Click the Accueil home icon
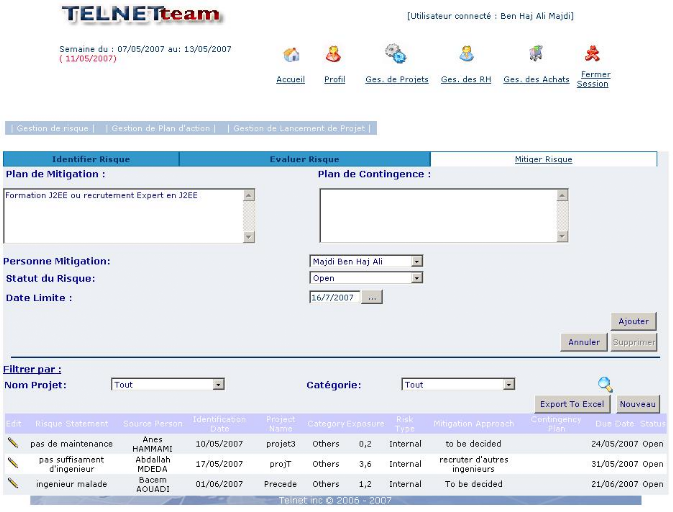 291,55
